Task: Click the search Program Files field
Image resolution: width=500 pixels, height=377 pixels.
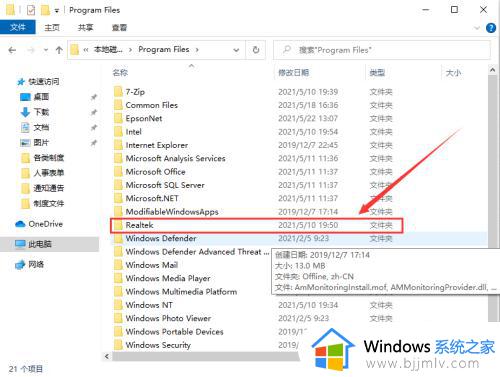Action: pyautogui.click(x=382, y=50)
